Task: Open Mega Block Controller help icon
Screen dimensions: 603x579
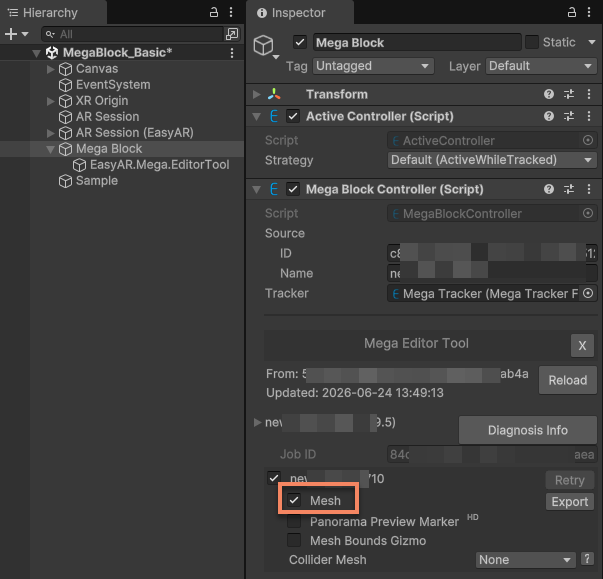Action: 549,189
